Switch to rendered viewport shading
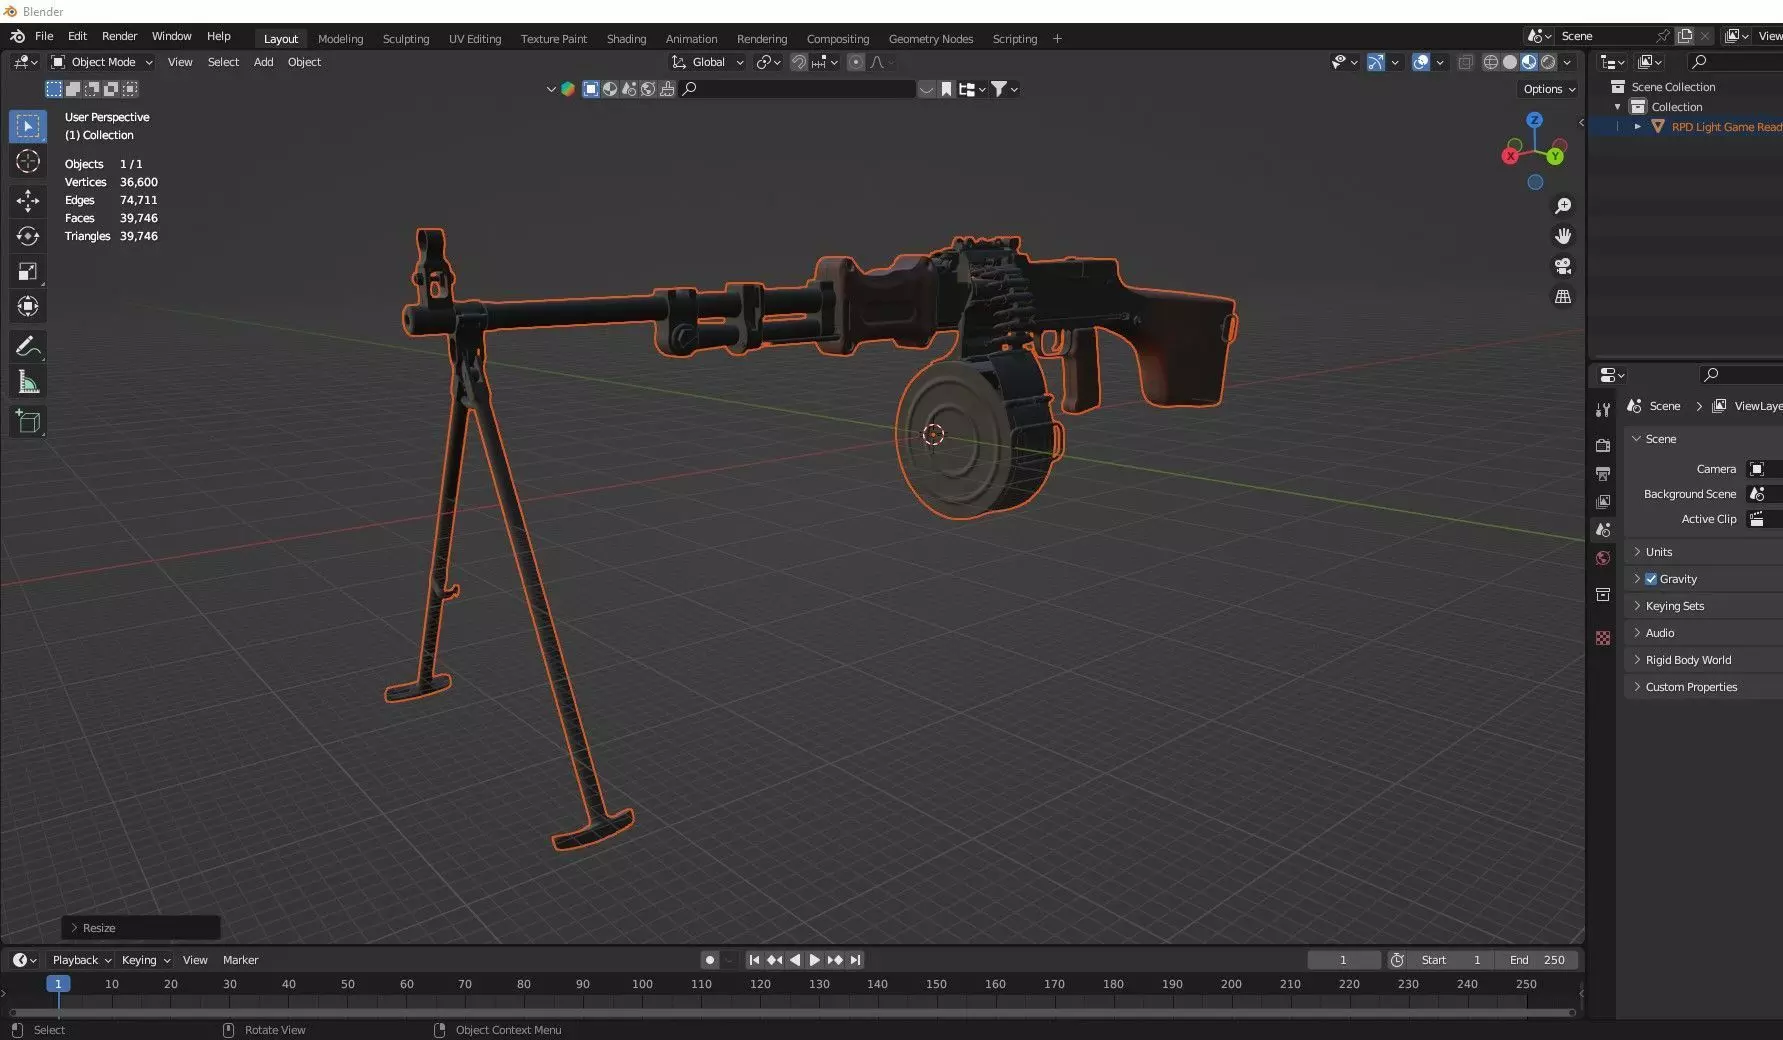Screen dimensions: 1783x1040 [1548, 62]
